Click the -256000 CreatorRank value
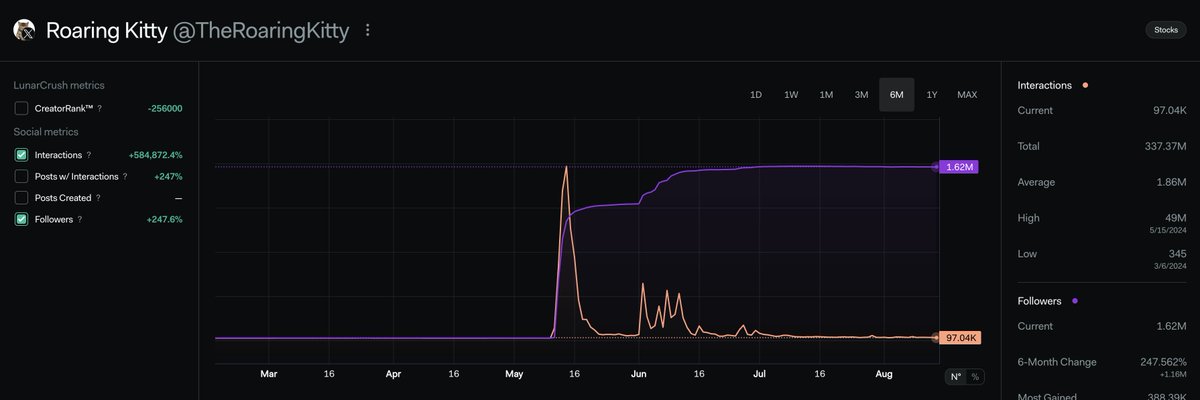The image size is (1200, 400). 163,108
